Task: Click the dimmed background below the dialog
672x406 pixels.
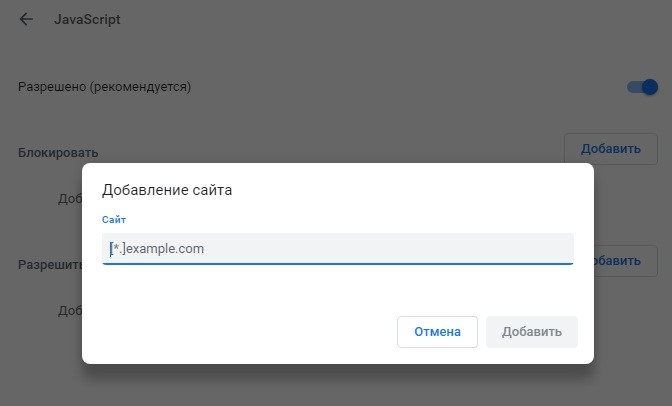Action: pos(336,386)
